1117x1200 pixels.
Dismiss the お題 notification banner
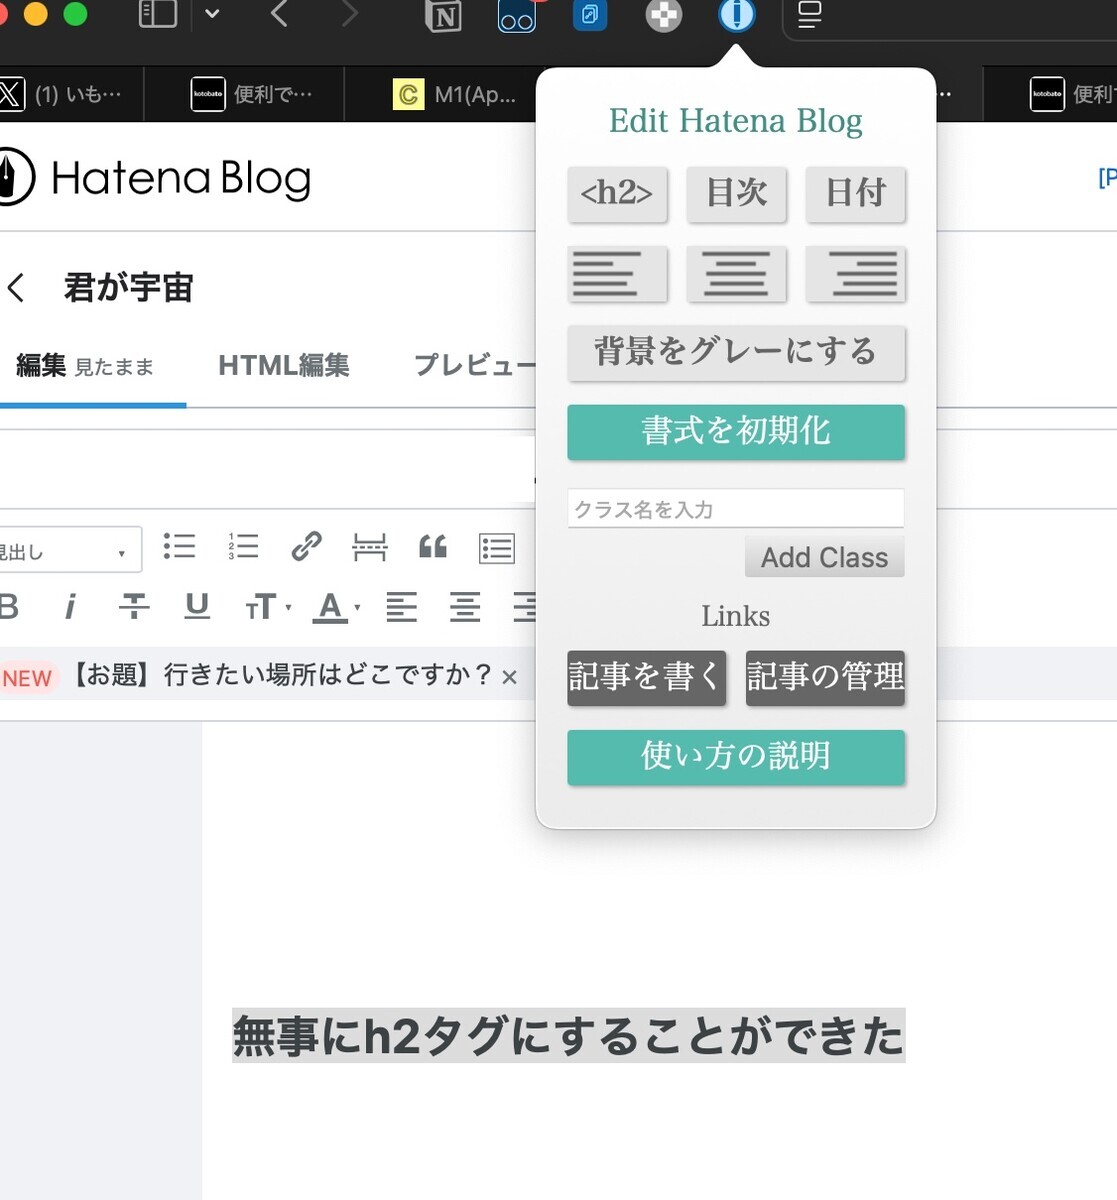[x=509, y=677]
